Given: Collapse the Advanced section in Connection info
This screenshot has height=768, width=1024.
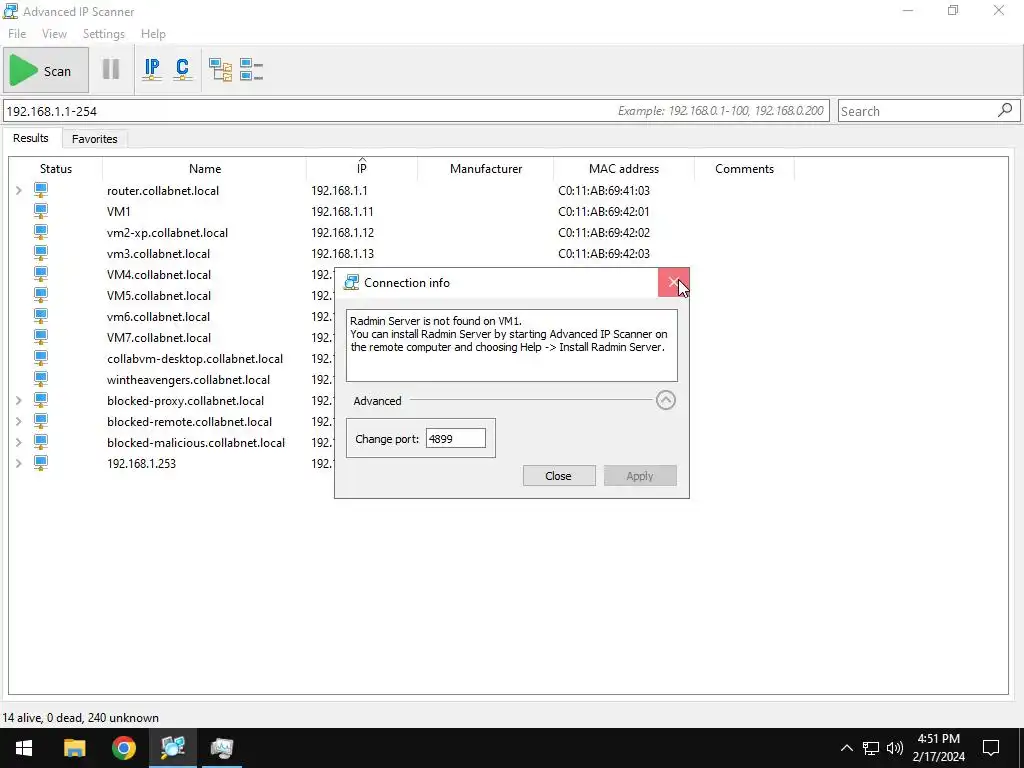Looking at the screenshot, I should (x=665, y=400).
